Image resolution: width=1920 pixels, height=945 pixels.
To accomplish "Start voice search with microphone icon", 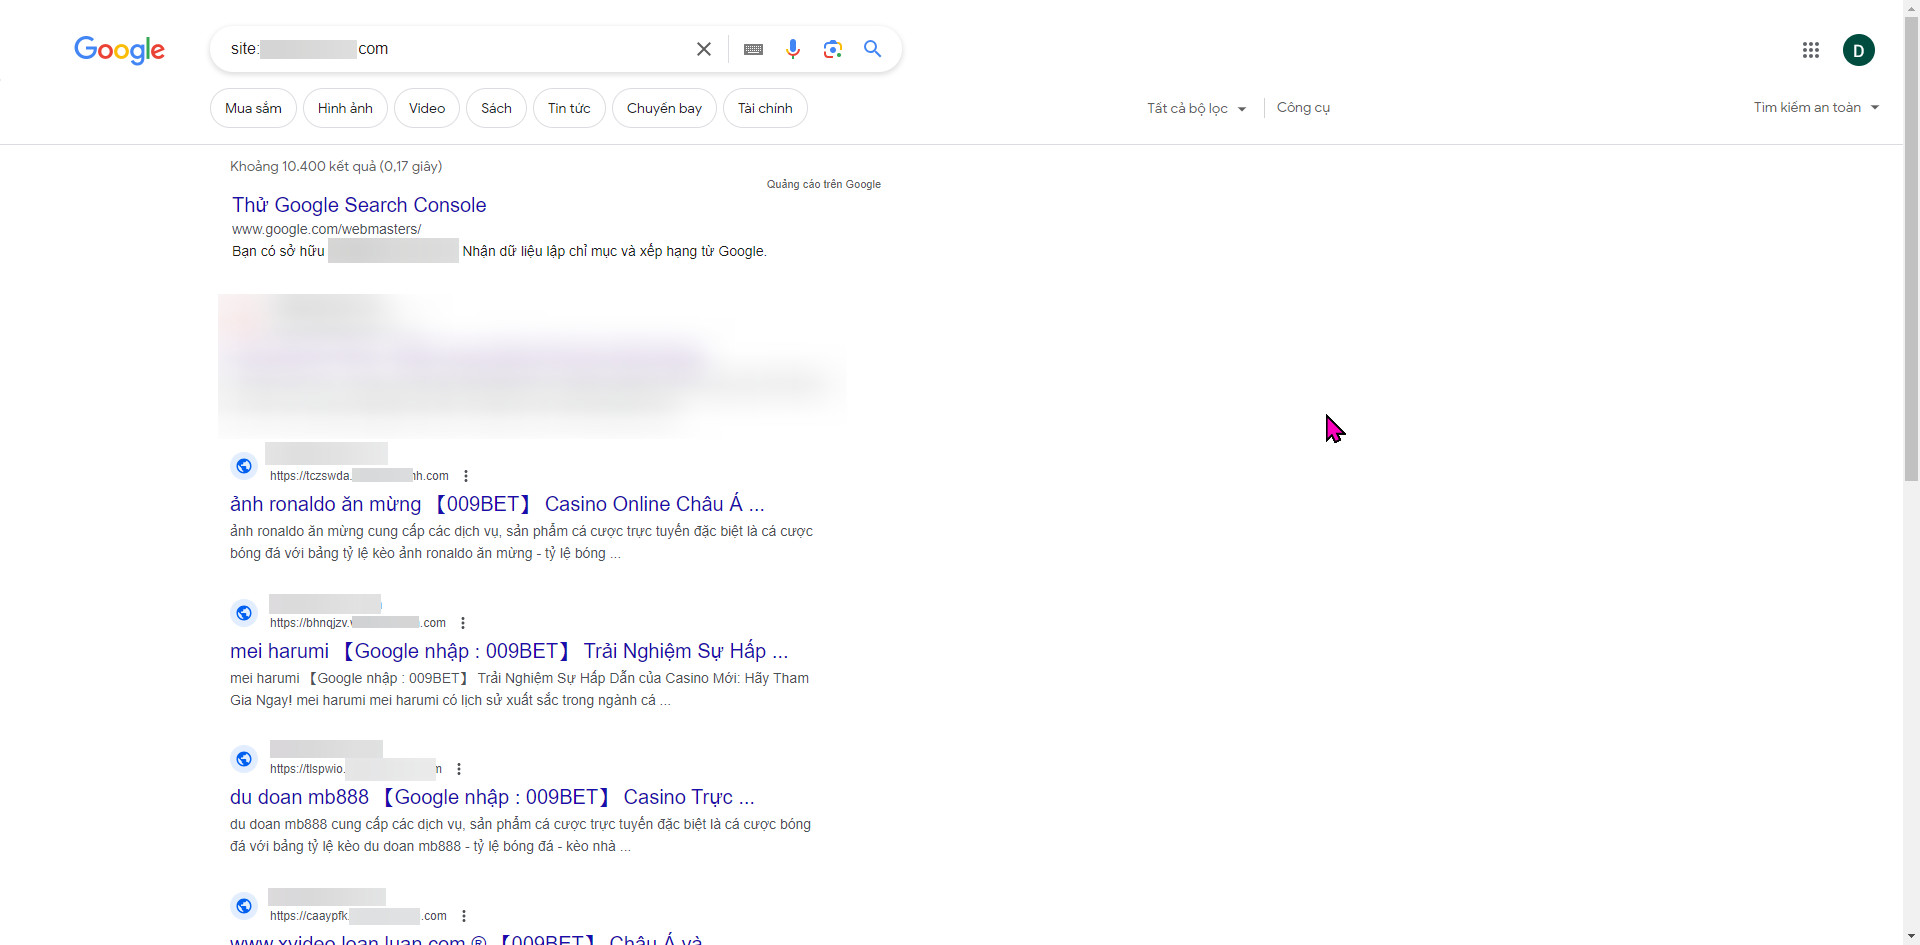I will coord(793,49).
